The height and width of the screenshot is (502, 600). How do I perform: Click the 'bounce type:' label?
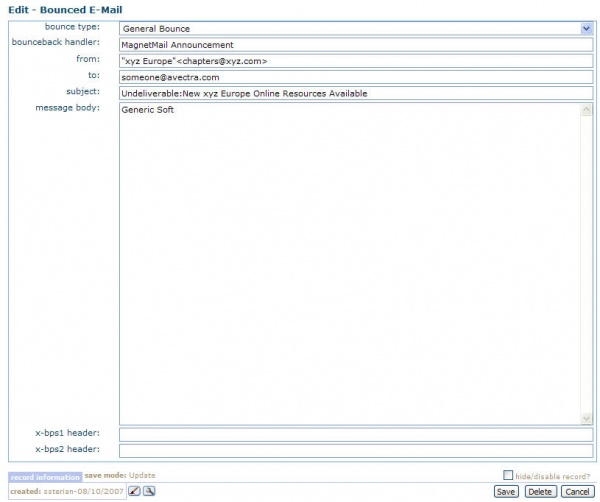[72, 27]
